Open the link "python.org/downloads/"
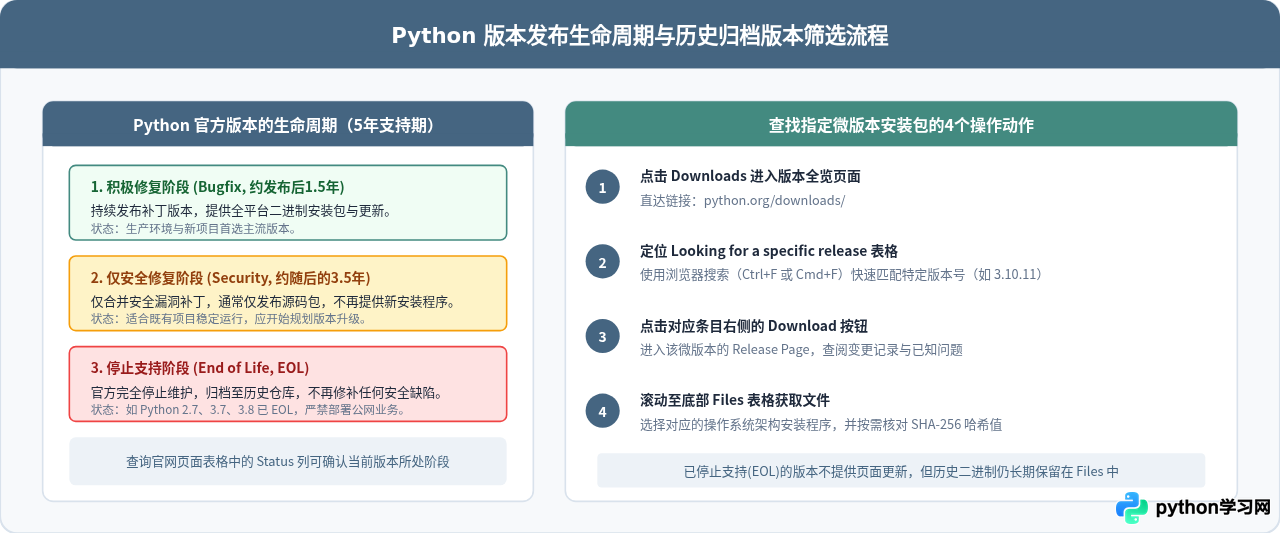This screenshot has height=534, width=1280. coord(775,200)
